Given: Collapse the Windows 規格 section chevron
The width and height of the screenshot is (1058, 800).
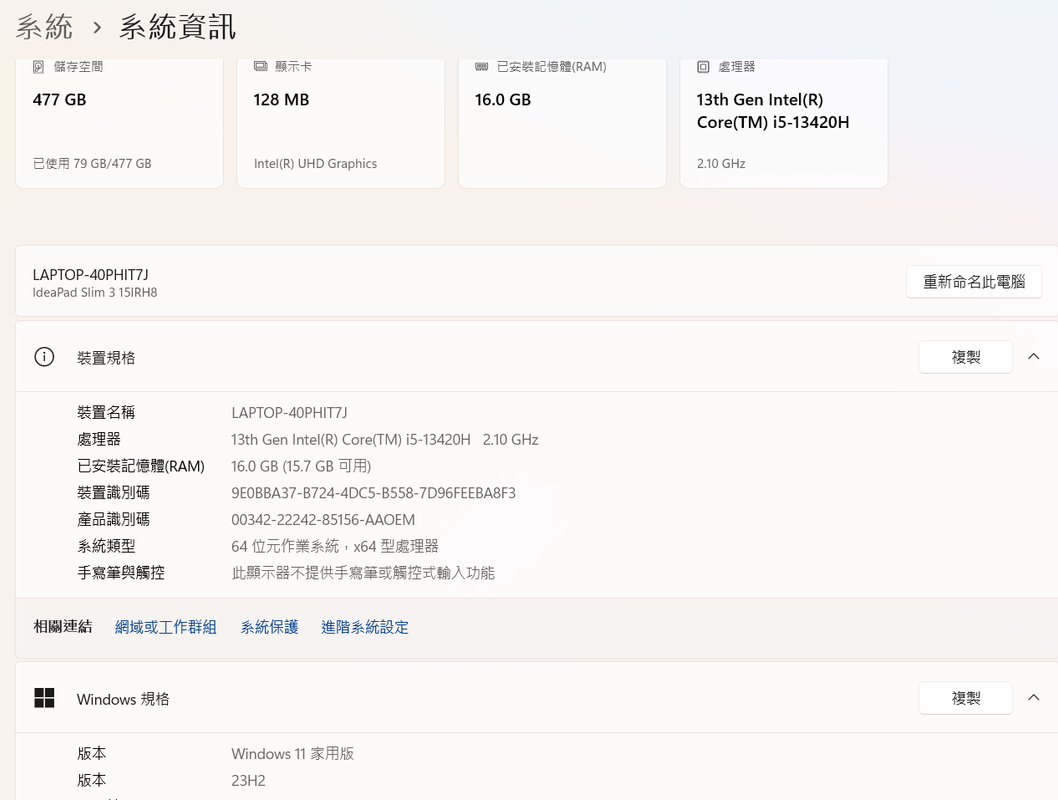Looking at the screenshot, I should tap(1034, 698).
